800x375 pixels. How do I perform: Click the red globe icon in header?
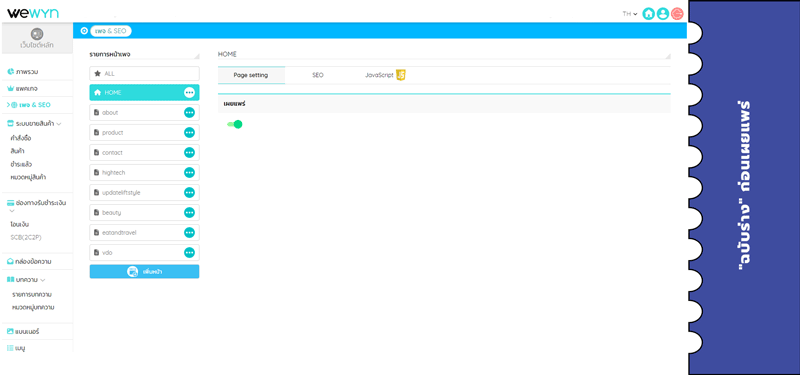coord(677,14)
